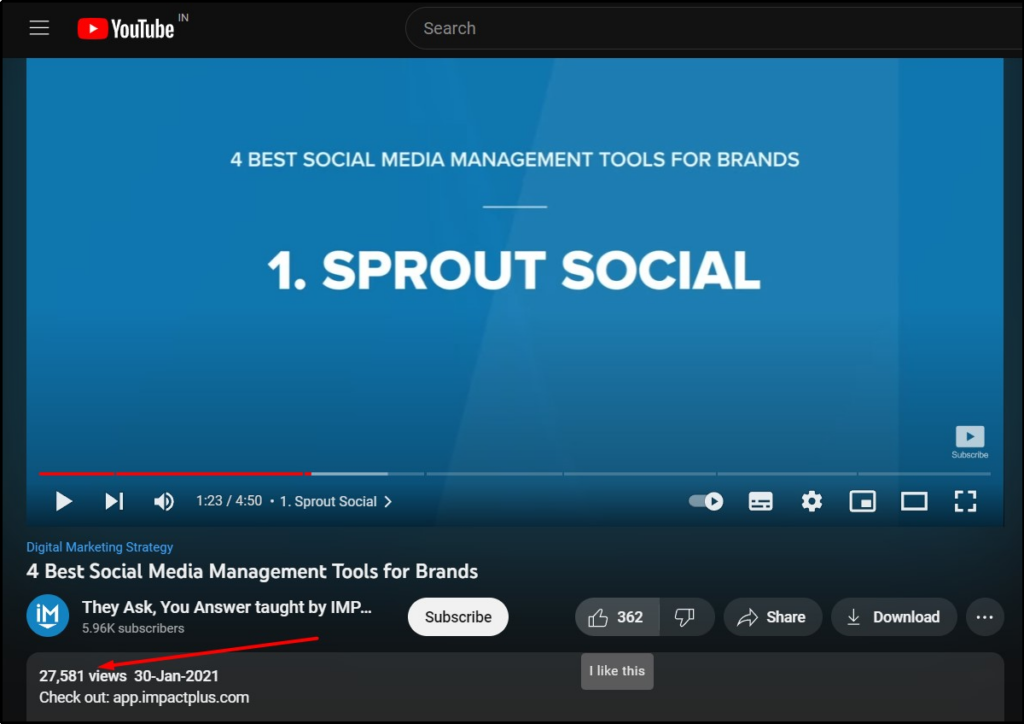
Task: Like the video with thumbs up
Action: click(x=617, y=617)
